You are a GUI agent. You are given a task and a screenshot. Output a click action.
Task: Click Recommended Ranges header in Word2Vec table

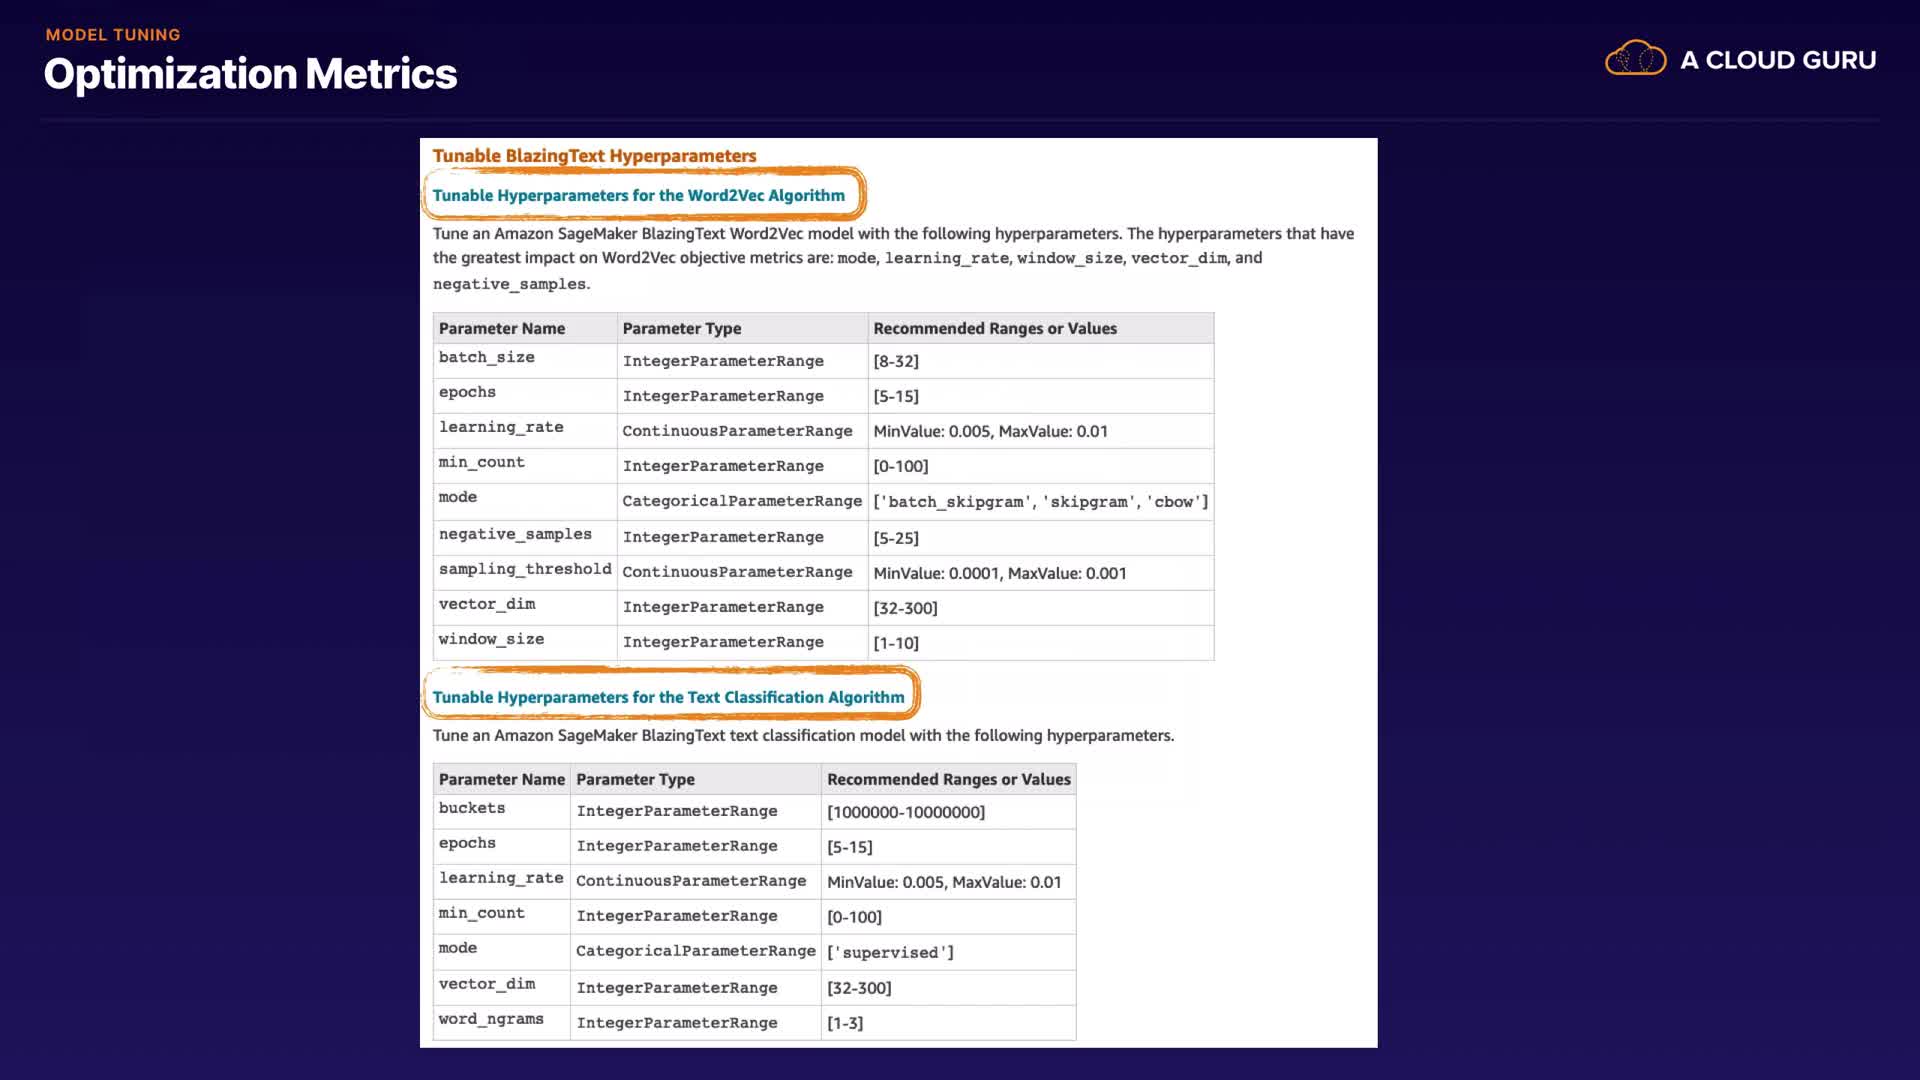[x=994, y=328]
